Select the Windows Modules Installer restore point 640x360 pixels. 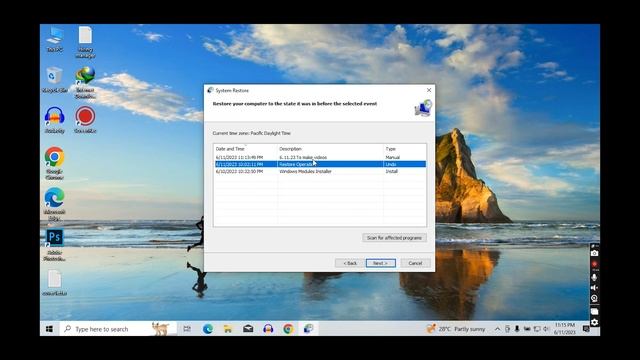[320, 171]
